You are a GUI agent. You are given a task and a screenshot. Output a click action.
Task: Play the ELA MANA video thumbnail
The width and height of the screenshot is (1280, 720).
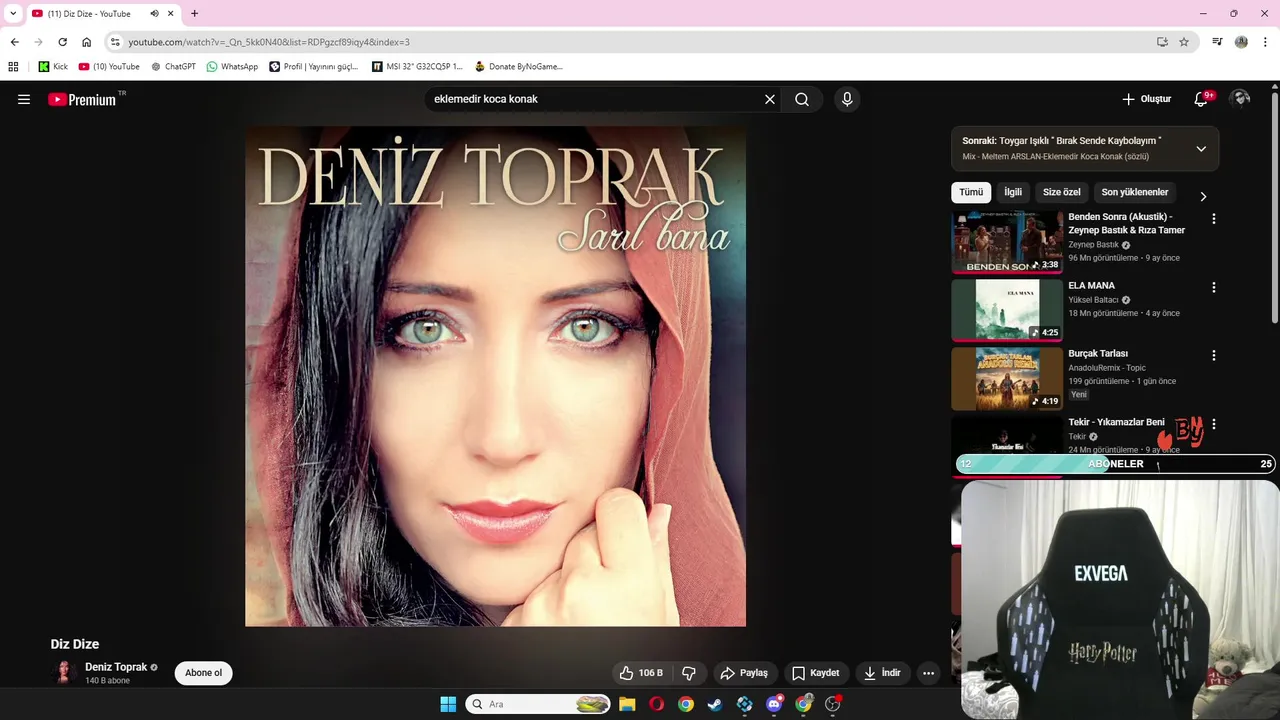pyautogui.click(x=1007, y=310)
